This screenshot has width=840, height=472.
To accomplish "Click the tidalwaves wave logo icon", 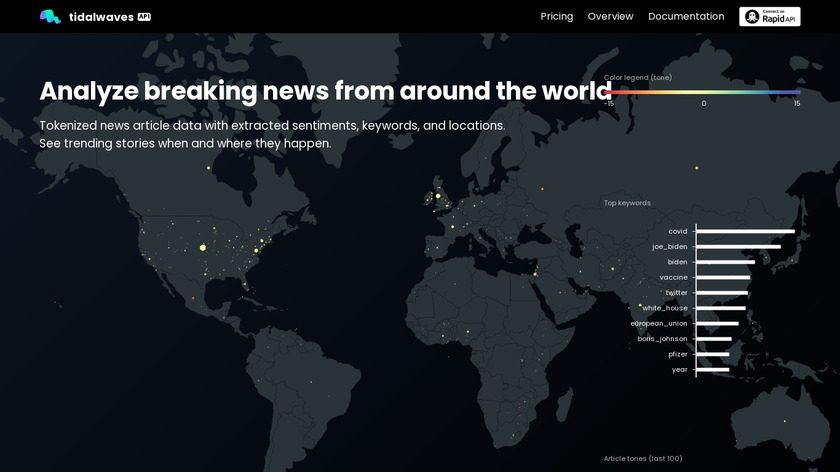I will tap(50, 17).
